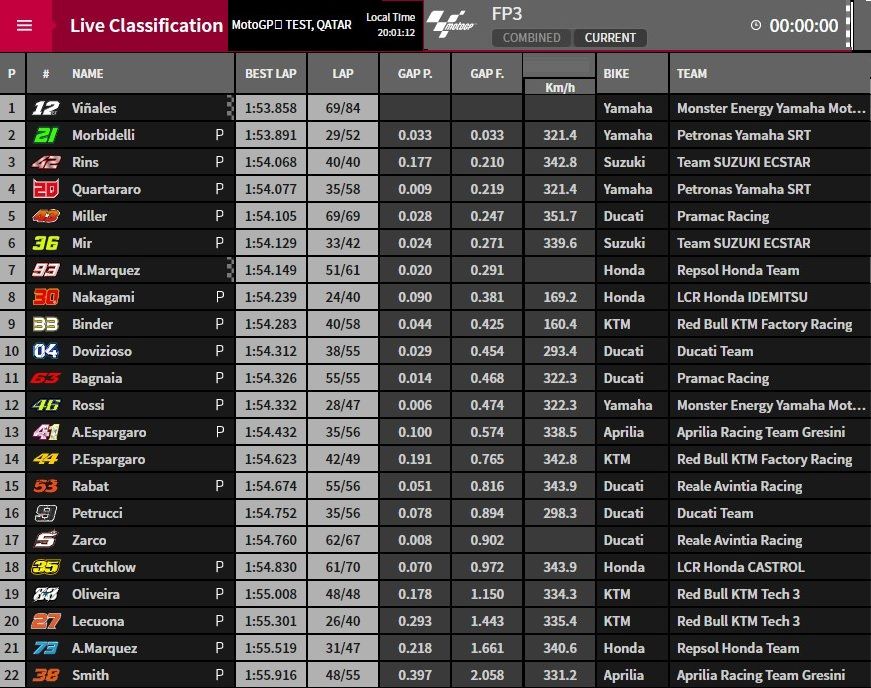Select rider name Quartararo
The image size is (871, 688).
coord(107,189)
